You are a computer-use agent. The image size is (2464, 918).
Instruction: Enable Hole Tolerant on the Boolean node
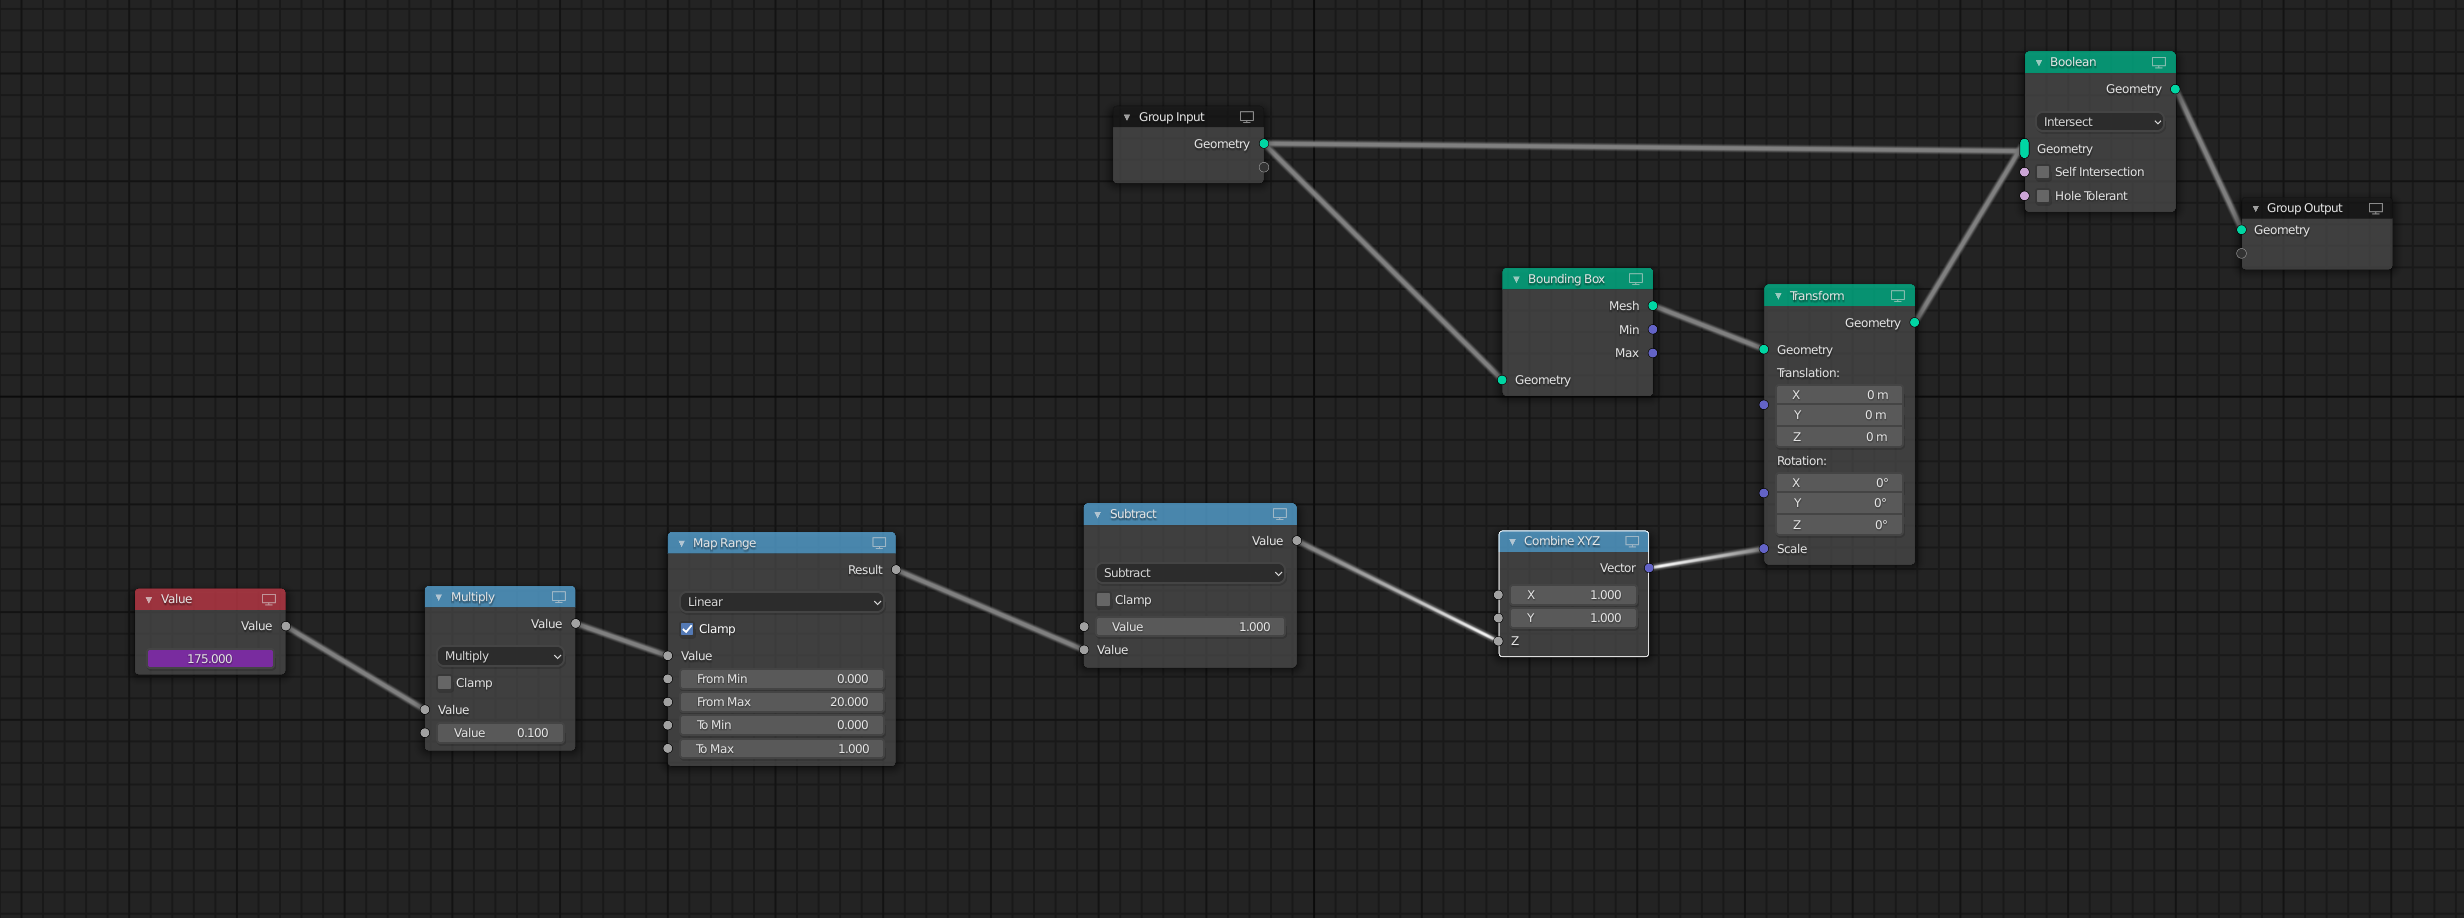pos(2043,195)
